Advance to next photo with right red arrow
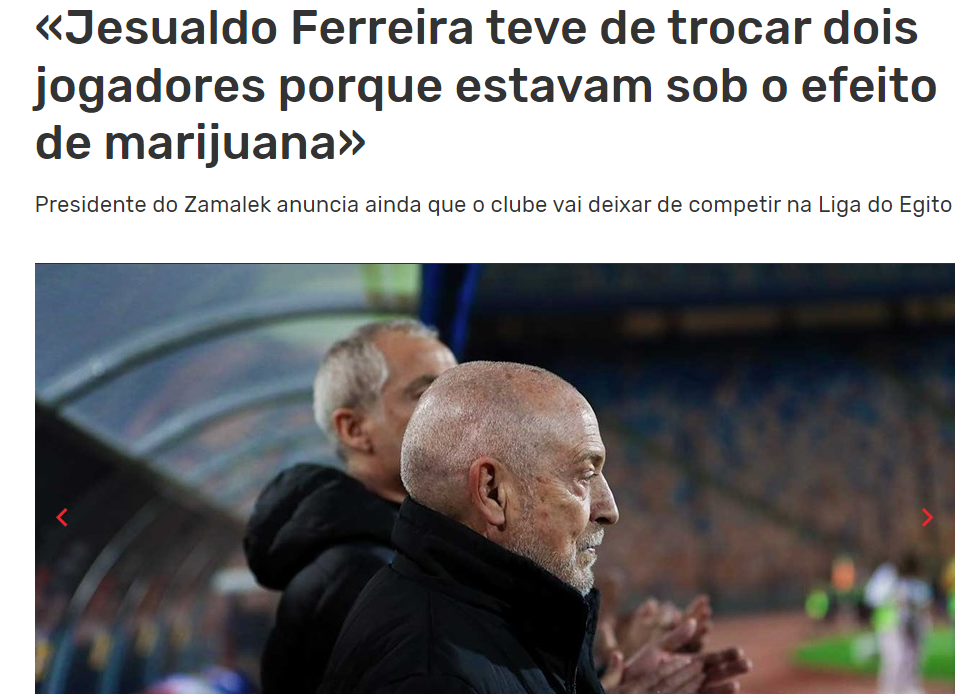Image resolution: width=955 pixels, height=694 pixels. tap(927, 517)
